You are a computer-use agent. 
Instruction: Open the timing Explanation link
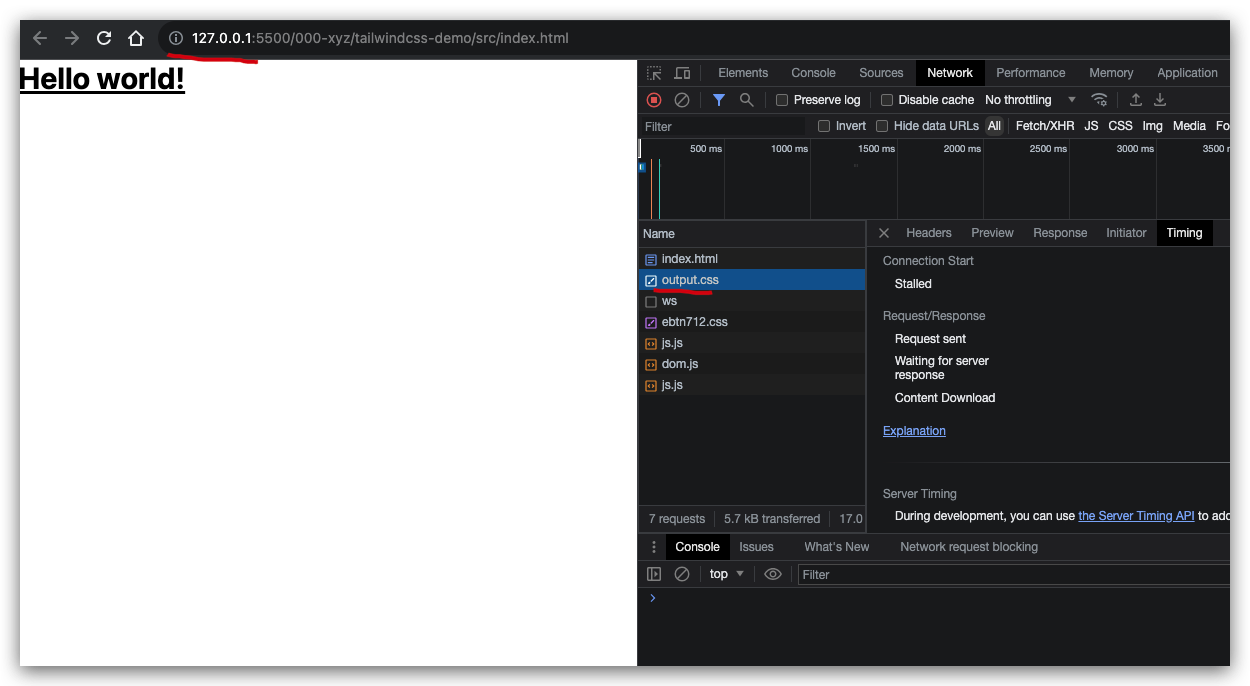[914, 431]
